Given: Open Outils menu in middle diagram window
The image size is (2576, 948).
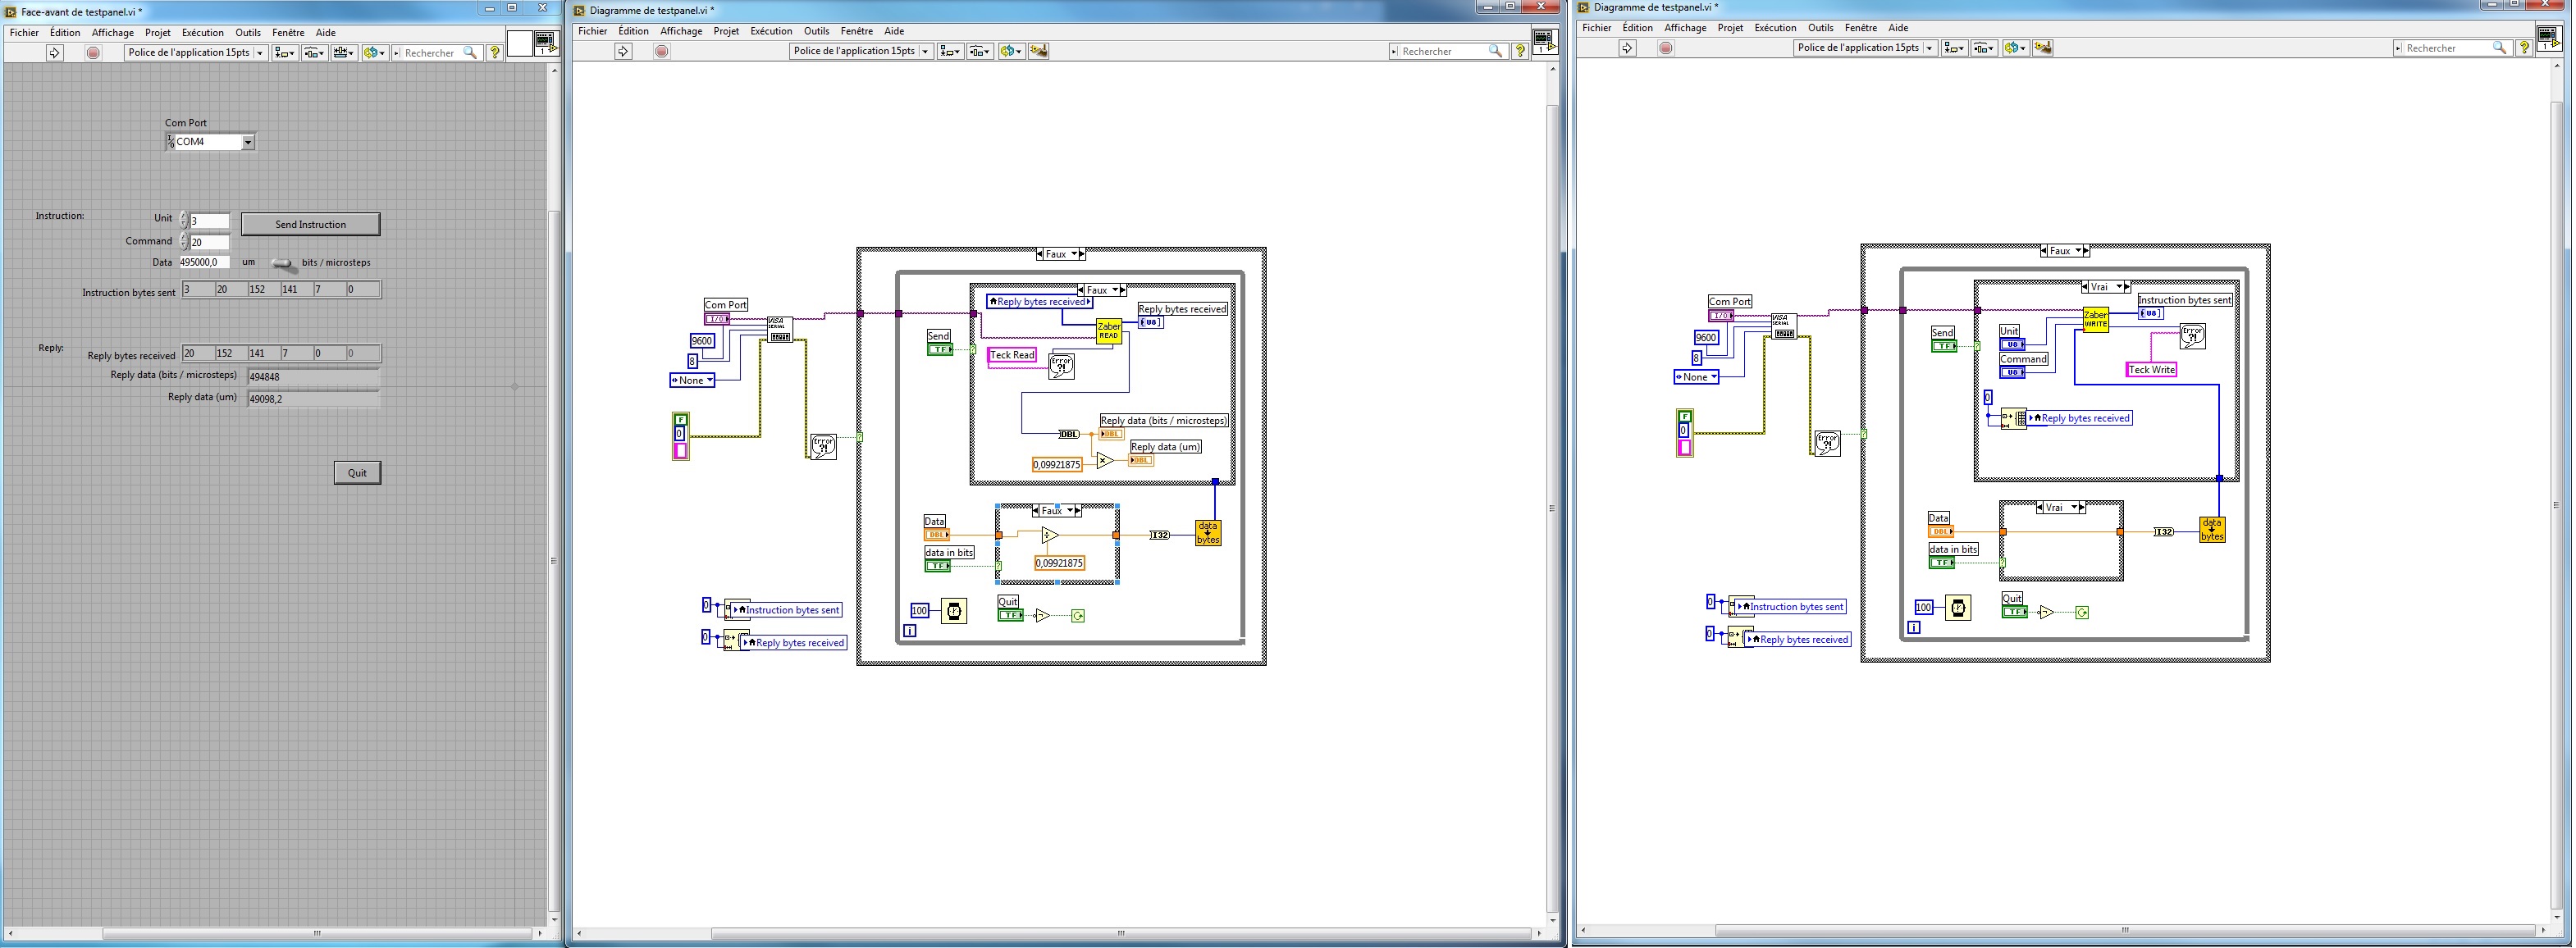Looking at the screenshot, I should click(816, 31).
